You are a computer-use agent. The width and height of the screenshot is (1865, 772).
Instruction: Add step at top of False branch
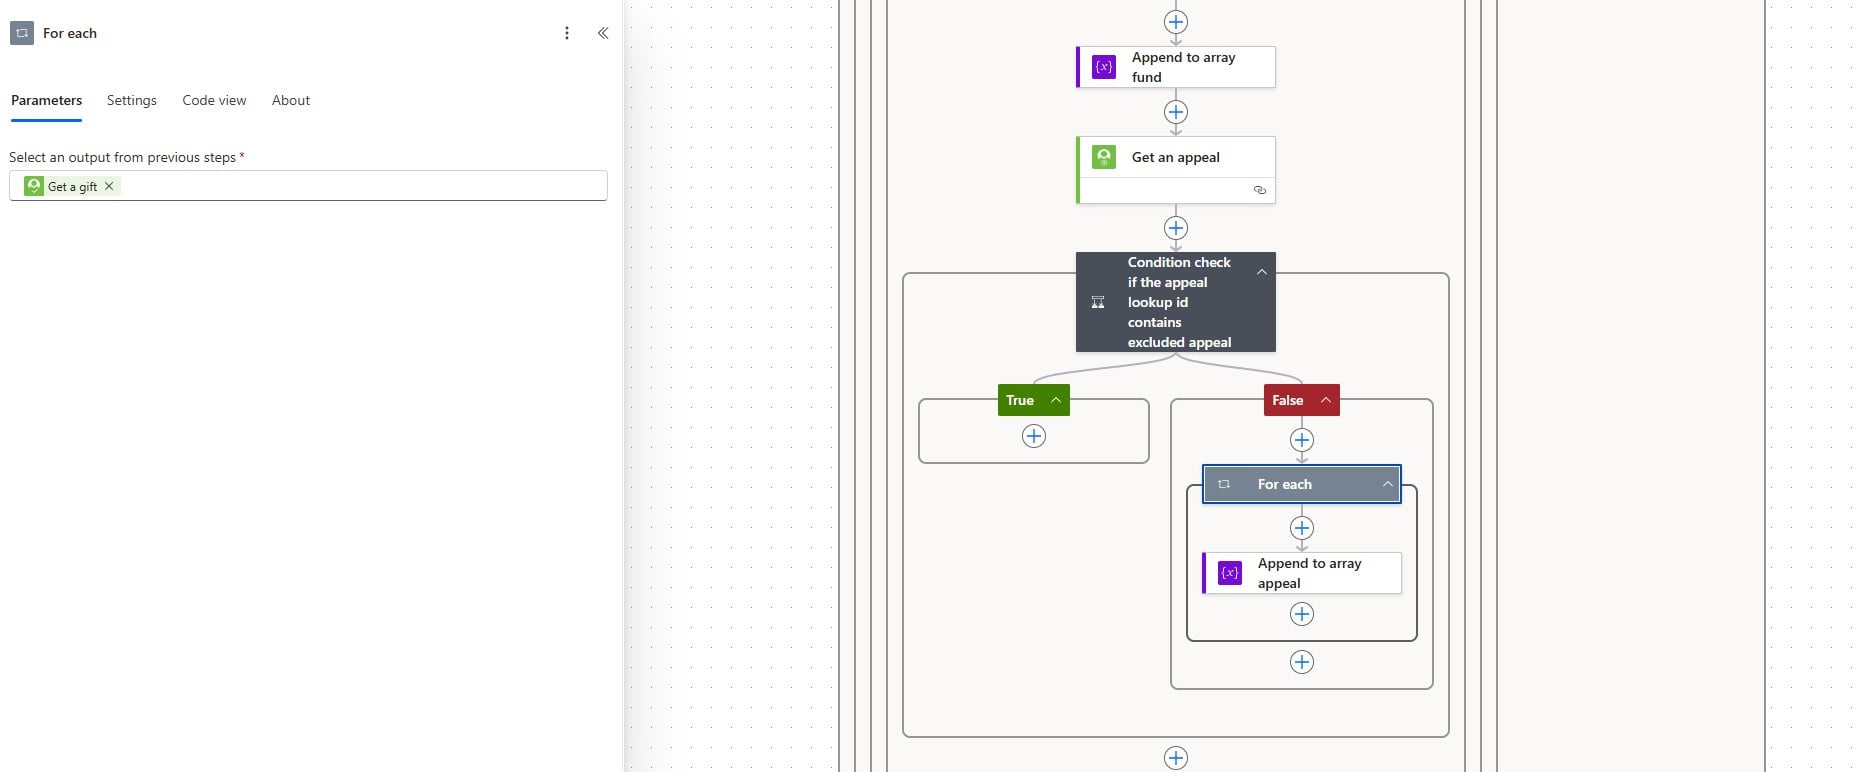click(x=1302, y=440)
